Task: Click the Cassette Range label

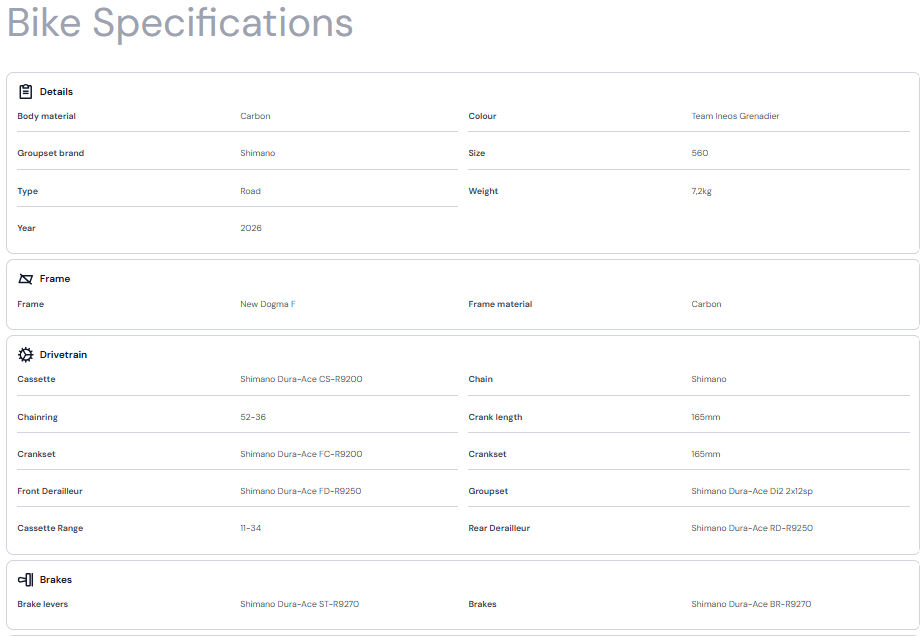Action: [x=51, y=528]
